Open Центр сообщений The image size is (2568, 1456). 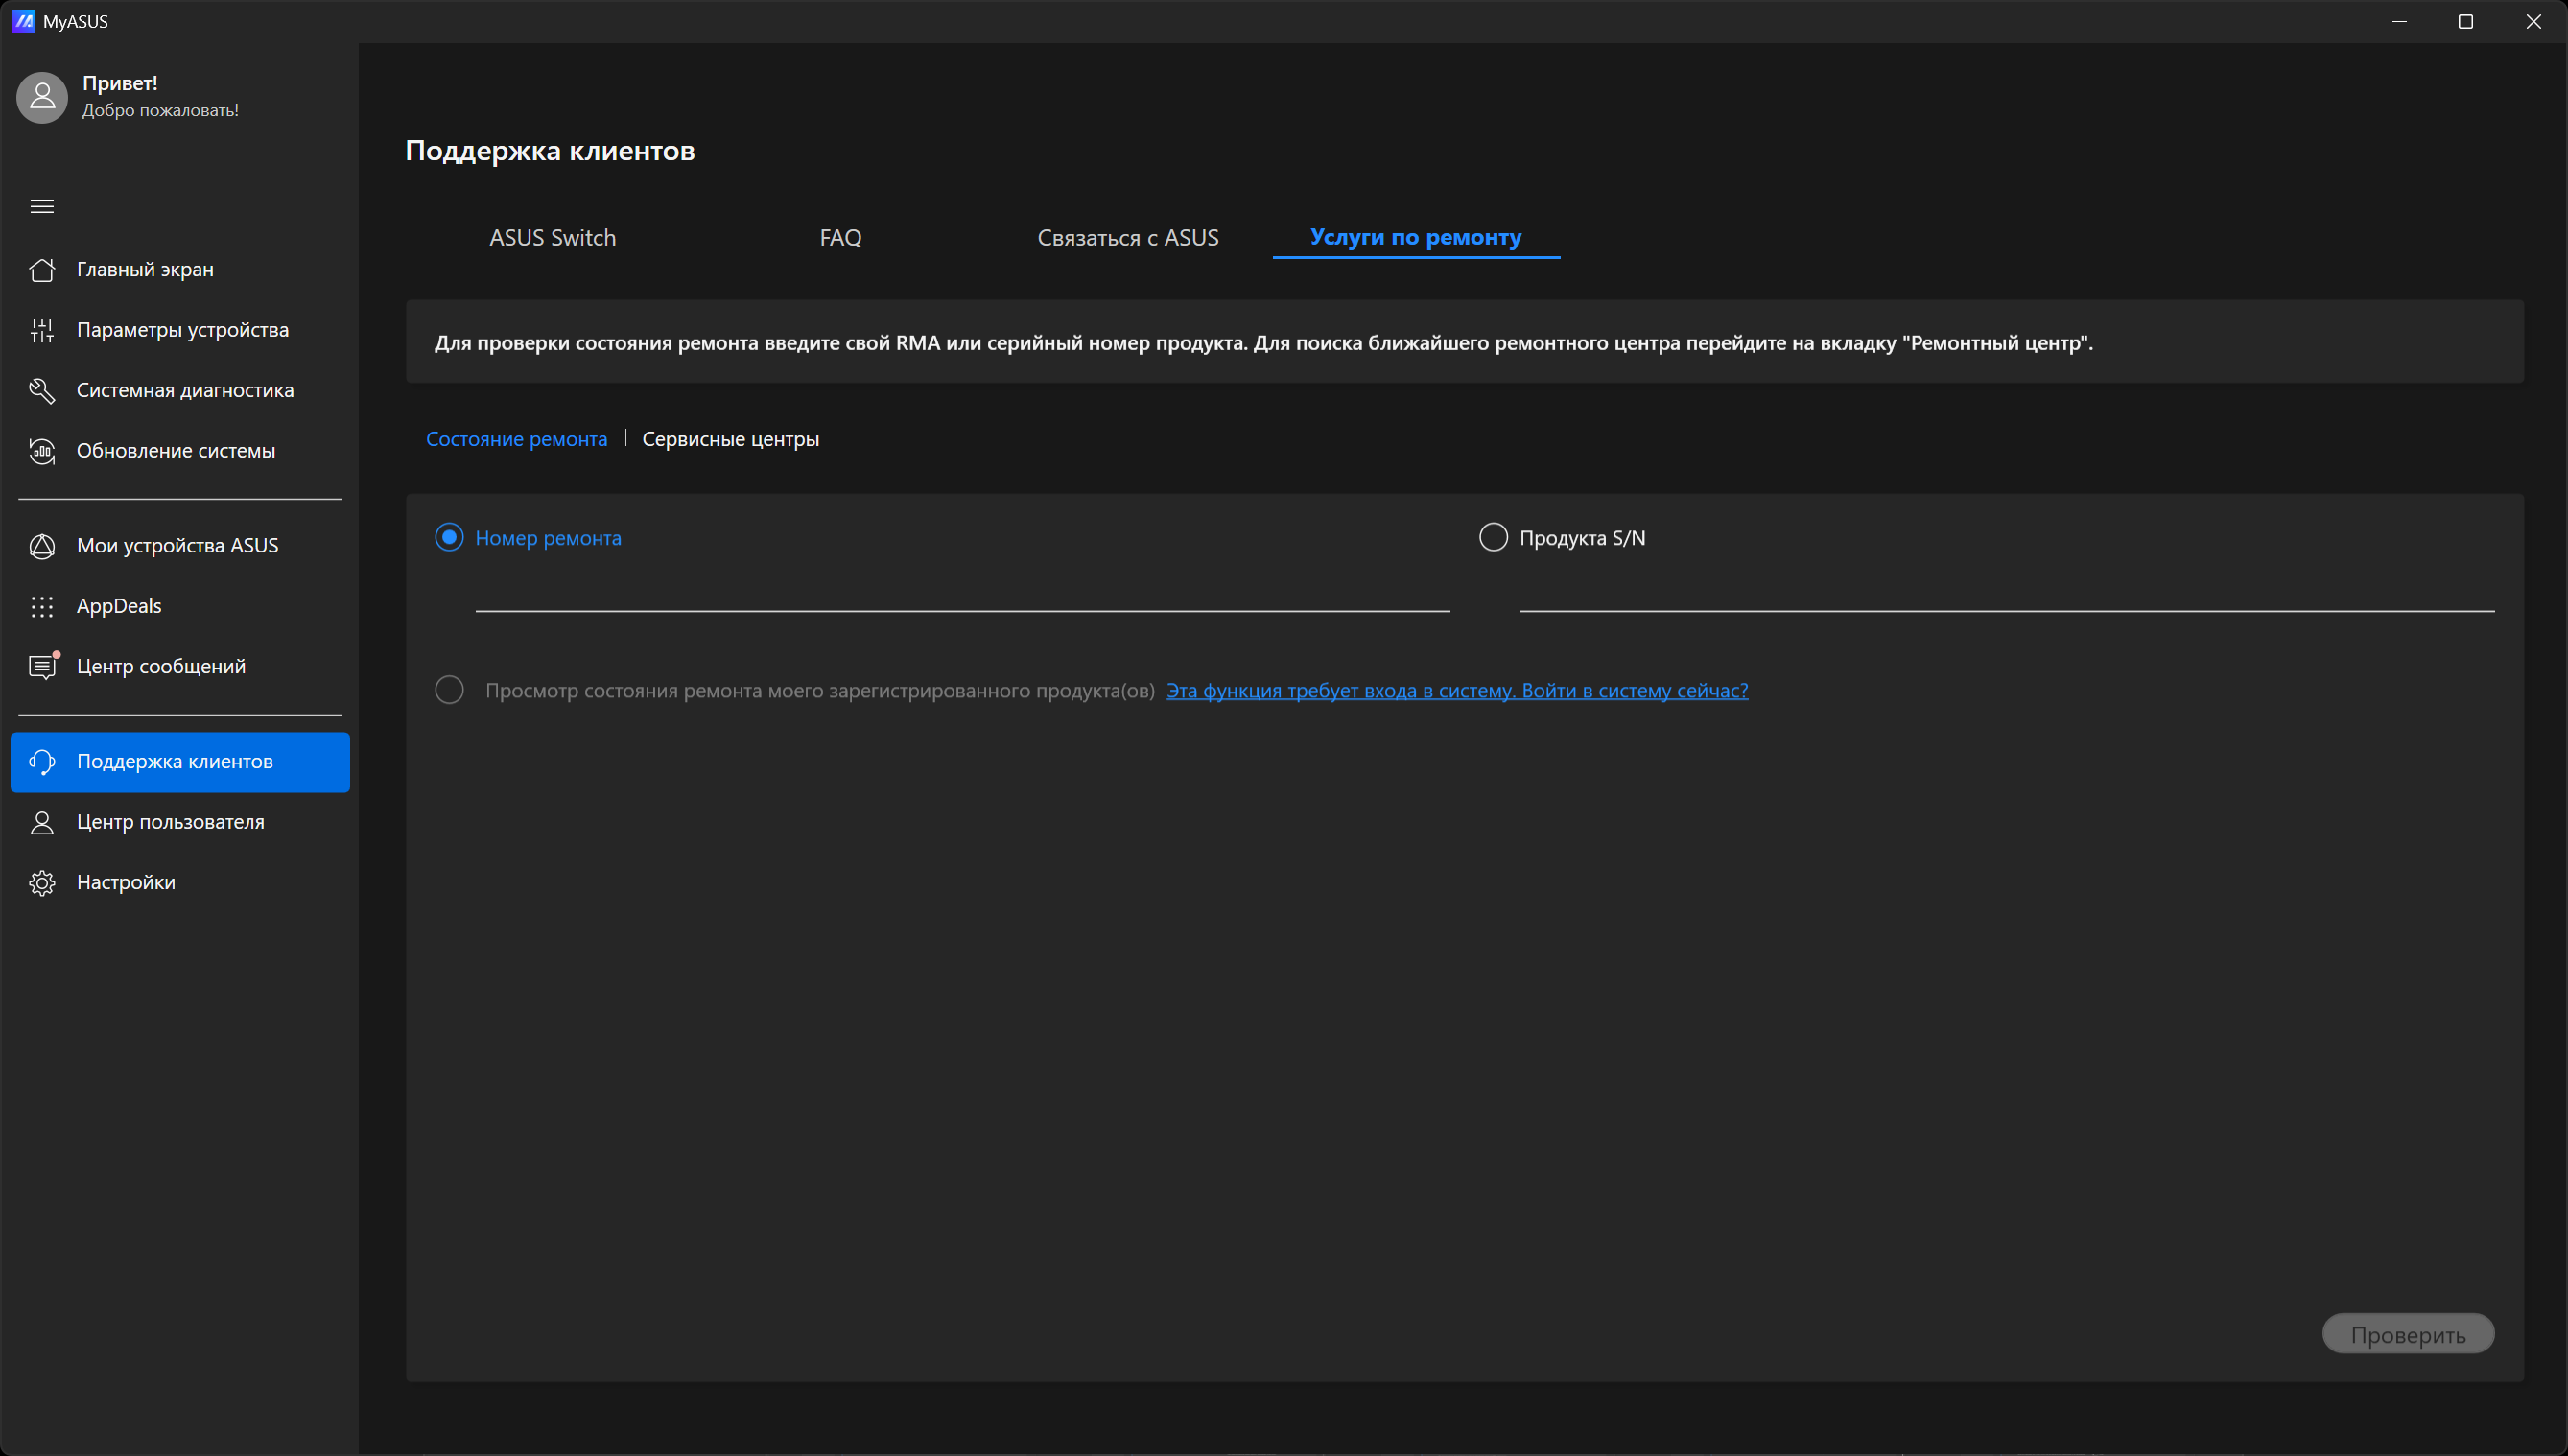[x=180, y=666]
